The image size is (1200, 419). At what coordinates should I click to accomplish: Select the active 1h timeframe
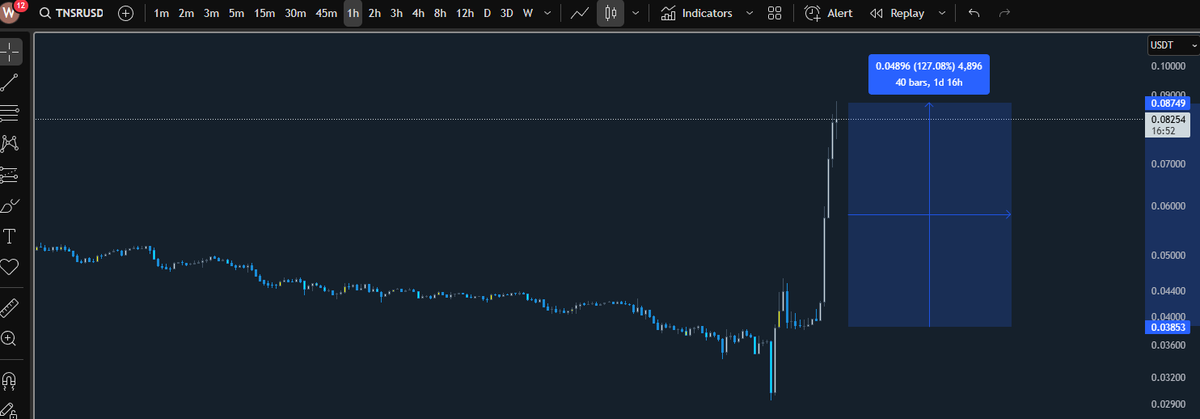pyautogui.click(x=353, y=14)
